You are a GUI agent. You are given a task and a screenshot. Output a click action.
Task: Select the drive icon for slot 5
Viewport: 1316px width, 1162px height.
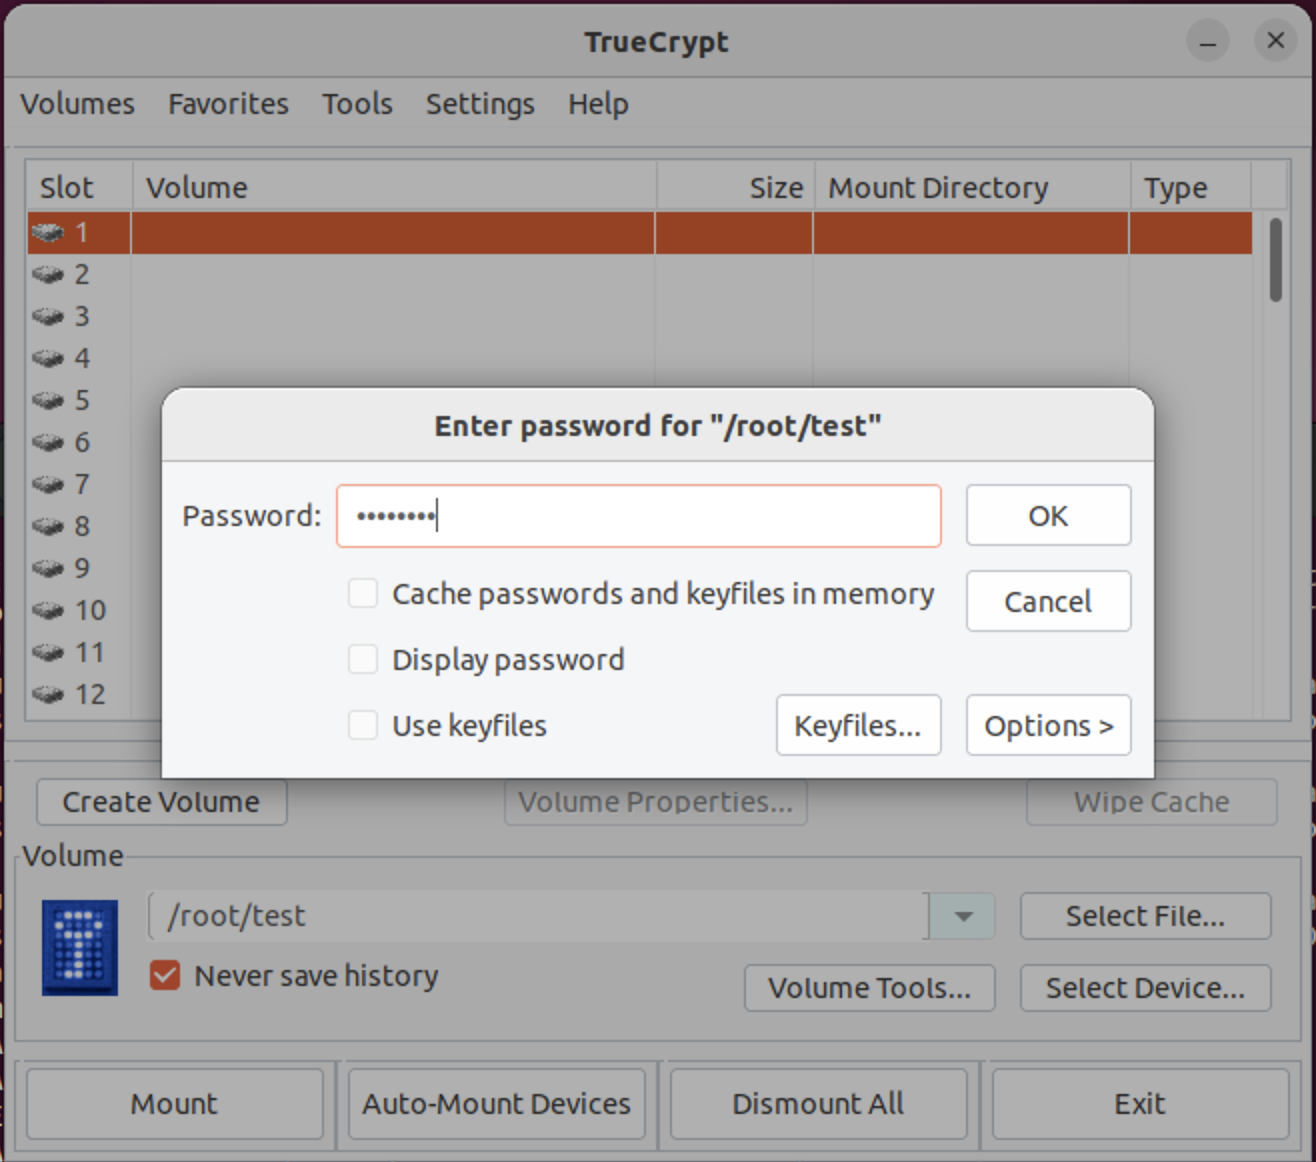pyautogui.click(x=47, y=401)
